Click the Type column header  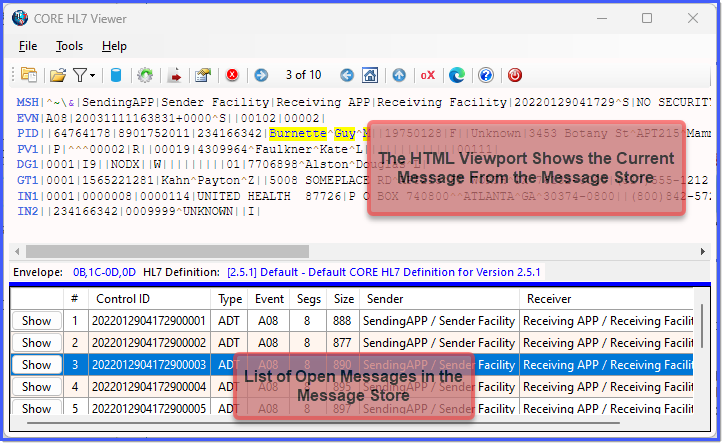[x=229, y=299]
